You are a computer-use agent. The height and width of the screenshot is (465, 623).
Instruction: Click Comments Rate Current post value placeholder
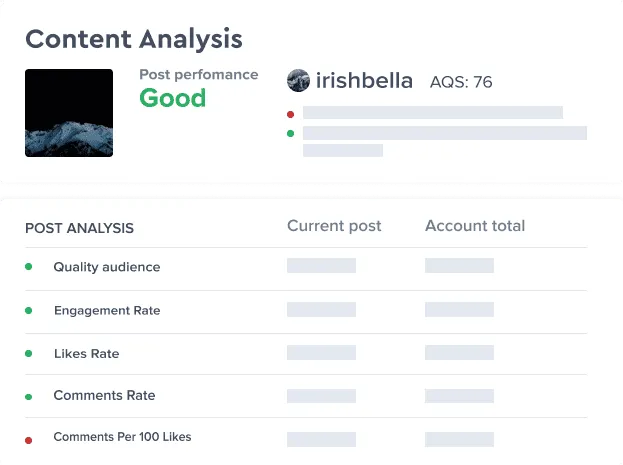click(321, 396)
